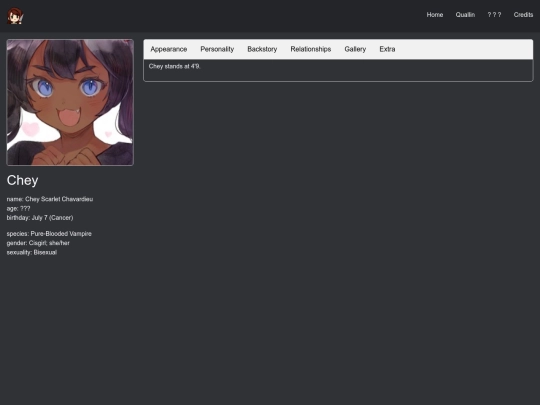Image resolution: width=540 pixels, height=405 pixels.
Task: Switch to the Appearance tab
Action: click(169, 49)
